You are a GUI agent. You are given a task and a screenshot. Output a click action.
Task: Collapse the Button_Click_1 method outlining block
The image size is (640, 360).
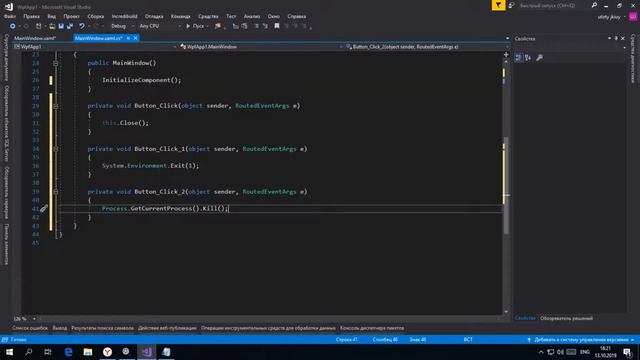click(x=56, y=149)
